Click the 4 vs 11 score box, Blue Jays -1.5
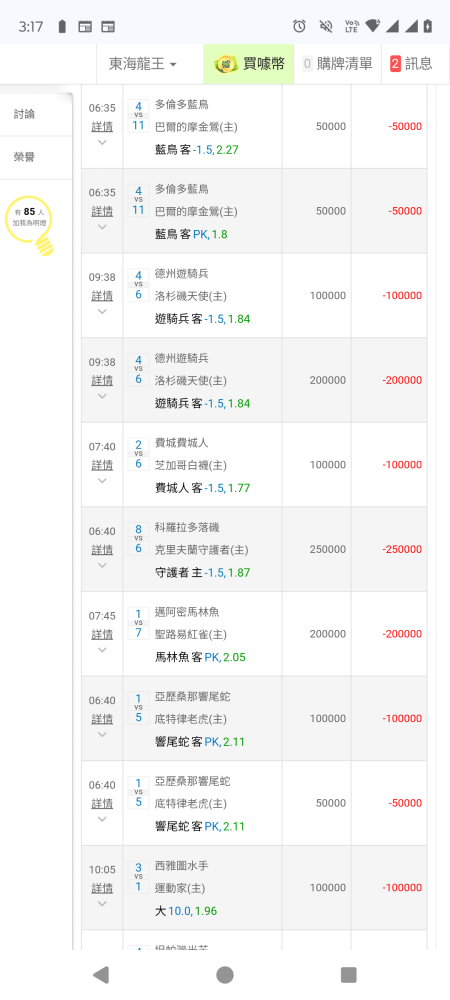This screenshot has height=1000, width=450. coord(138,115)
